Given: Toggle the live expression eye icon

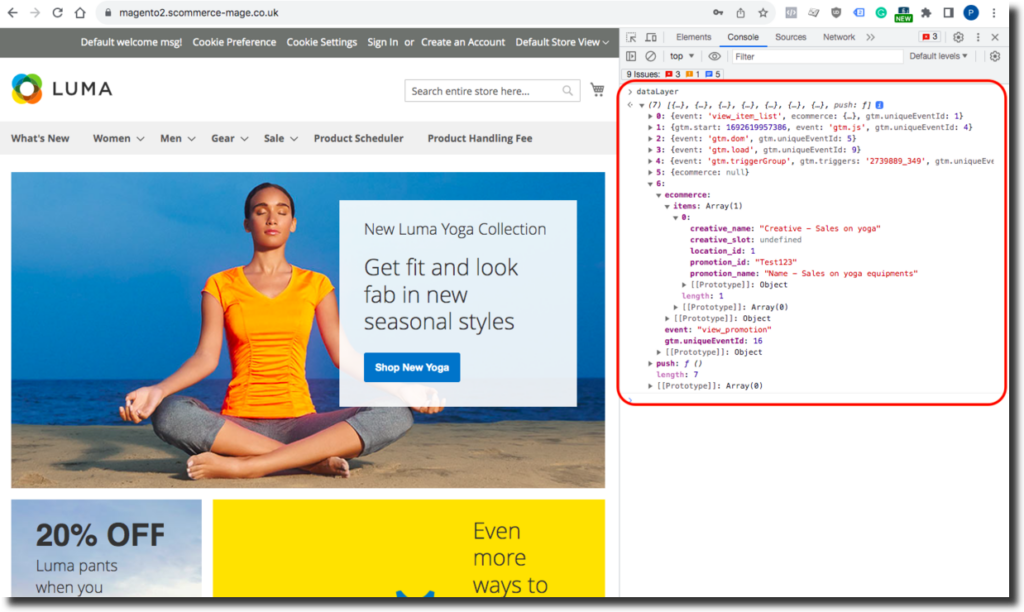Looking at the screenshot, I should [x=714, y=56].
